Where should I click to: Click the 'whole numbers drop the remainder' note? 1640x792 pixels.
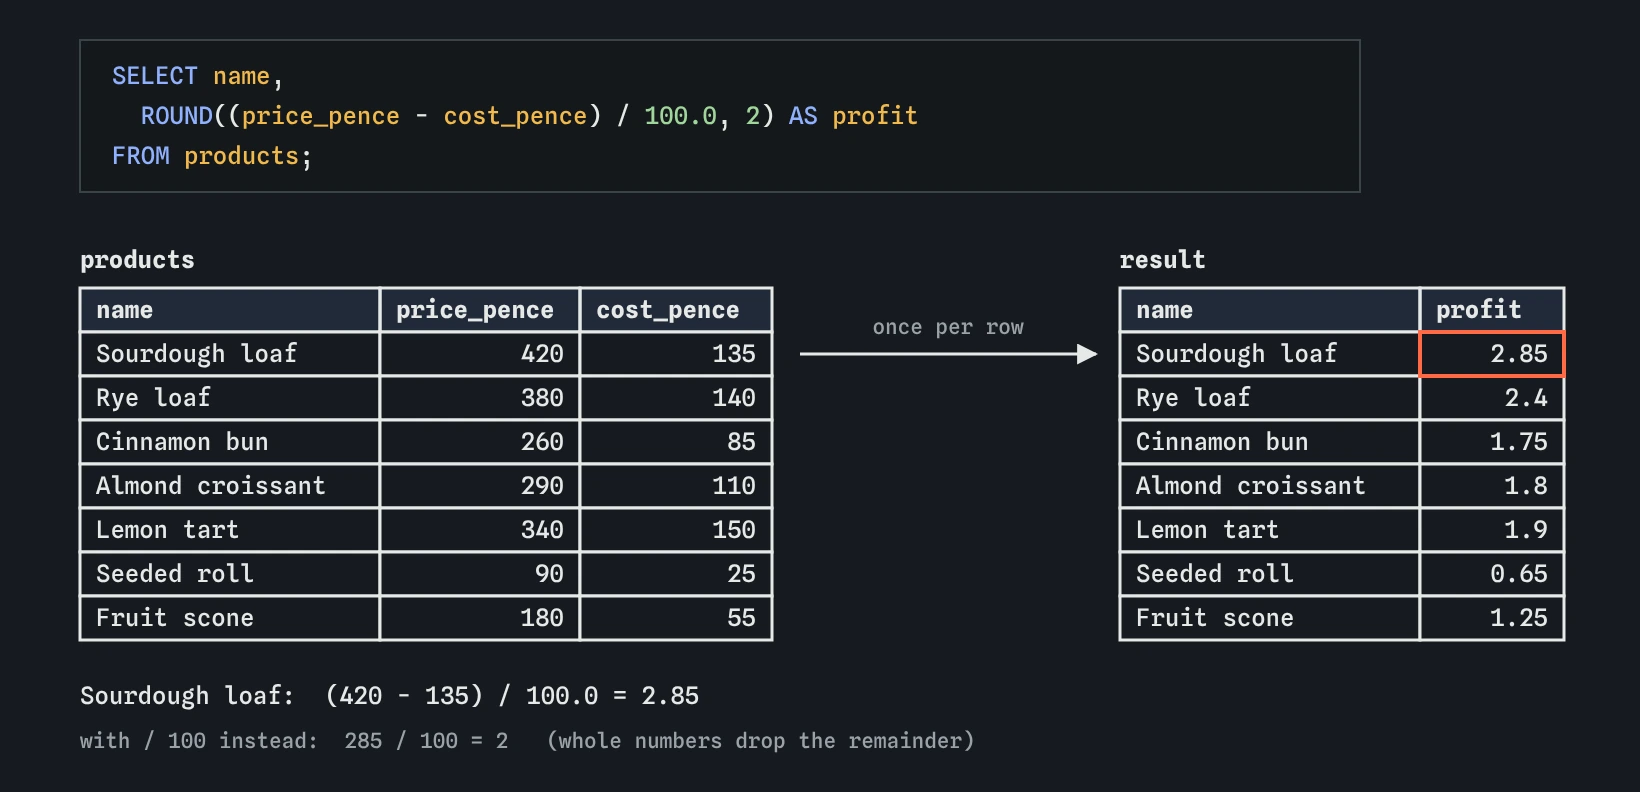760,741
